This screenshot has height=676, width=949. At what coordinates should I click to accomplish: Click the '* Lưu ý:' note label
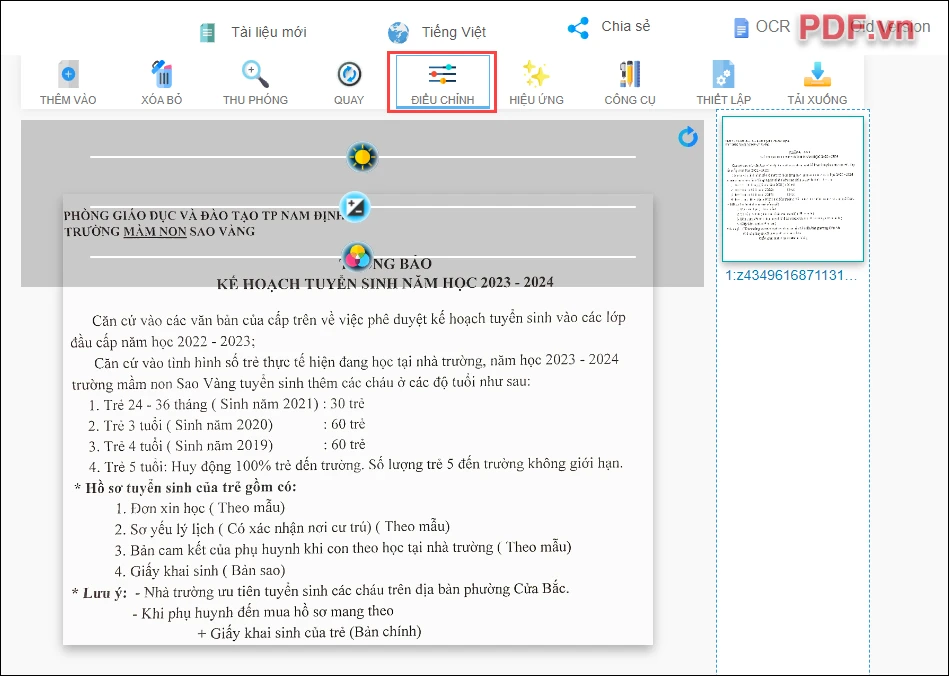tap(99, 593)
